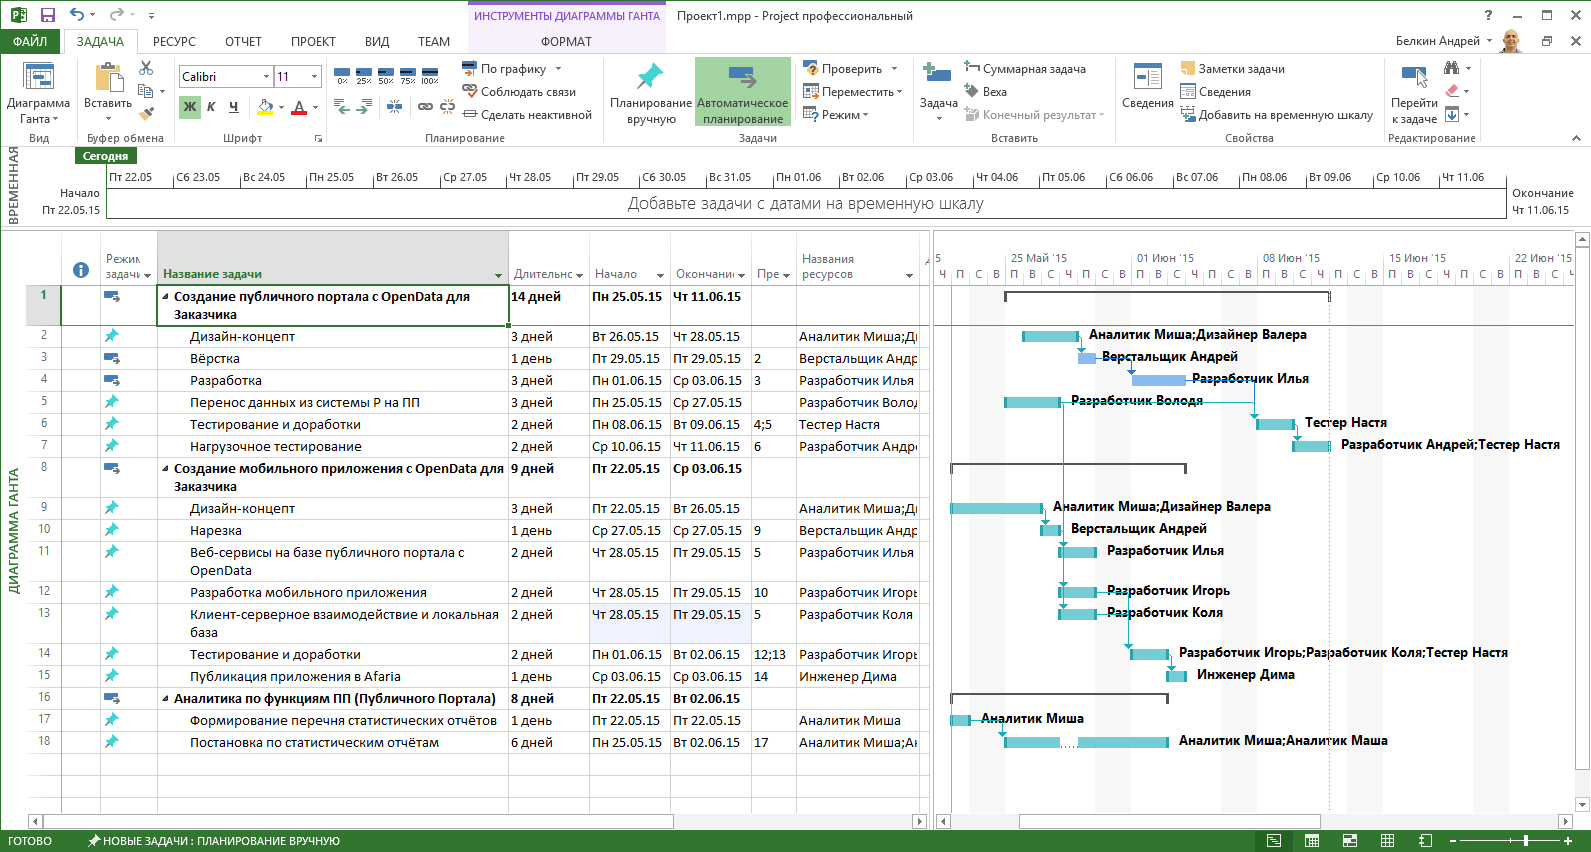Click the smaller Сведения properties button
This screenshot has width=1591, height=852.
[1215, 91]
